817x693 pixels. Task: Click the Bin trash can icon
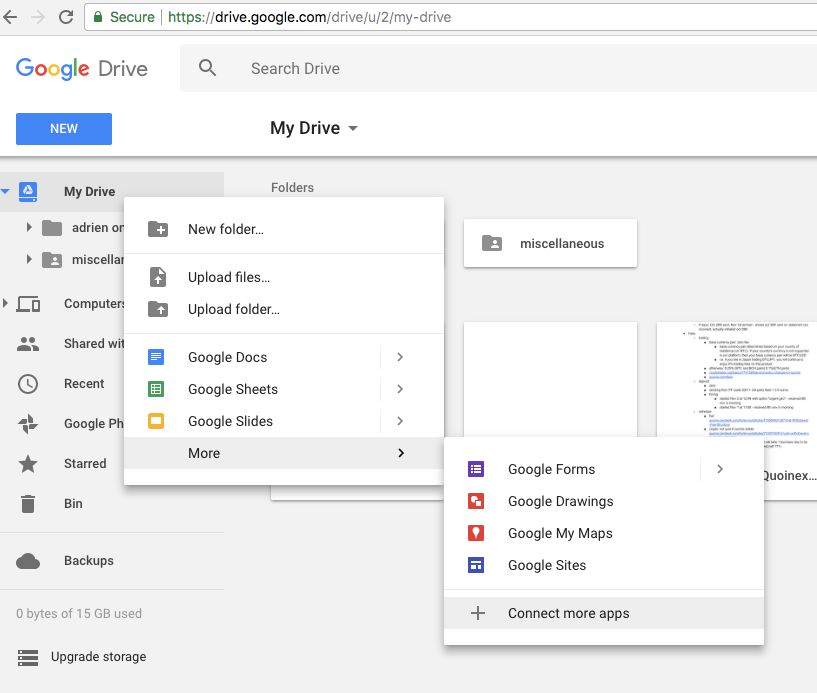point(28,504)
